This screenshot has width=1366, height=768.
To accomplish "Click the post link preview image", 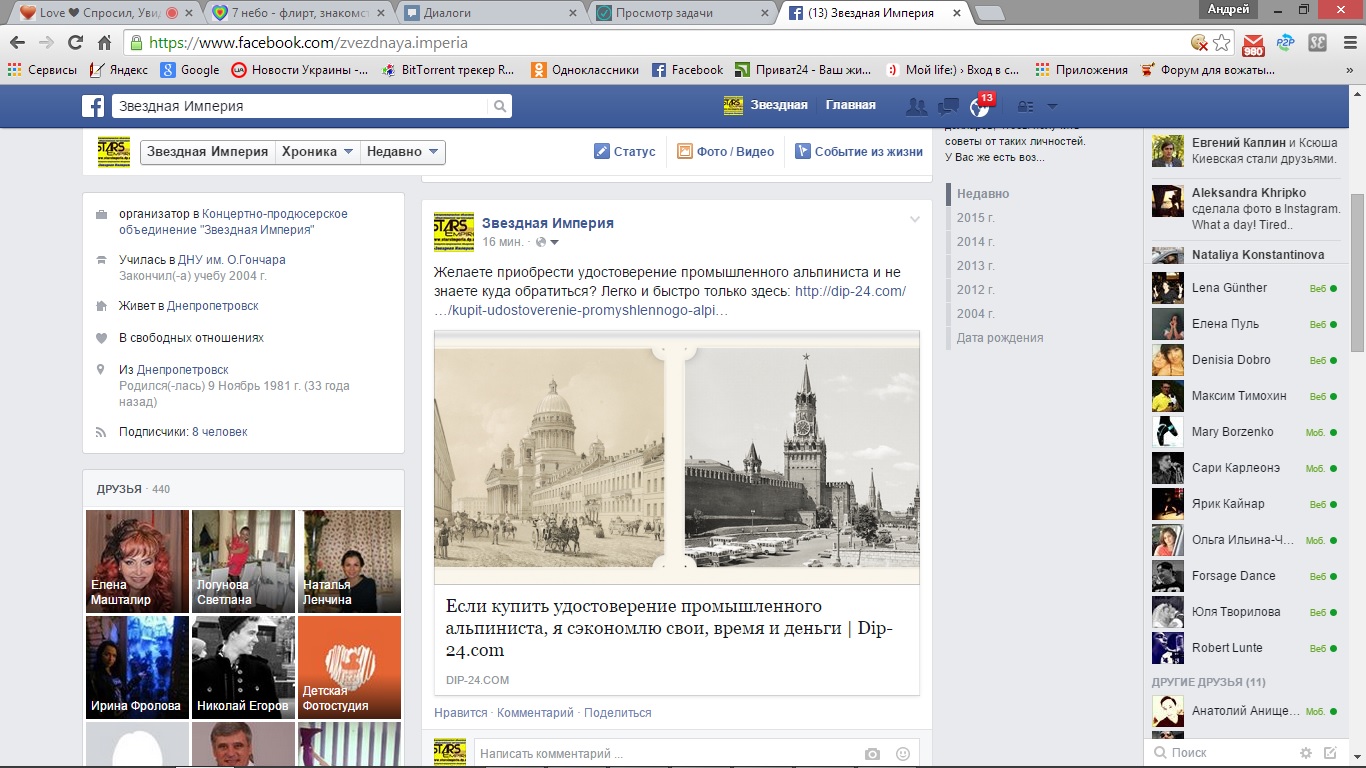I will pos(677,457).
